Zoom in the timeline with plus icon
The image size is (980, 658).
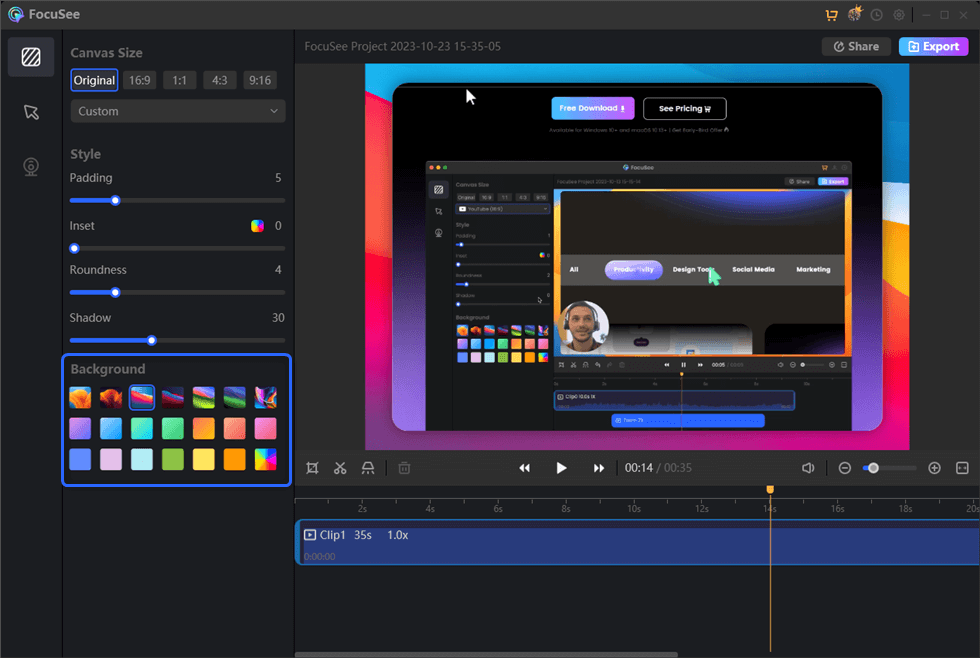coord(934,468)
